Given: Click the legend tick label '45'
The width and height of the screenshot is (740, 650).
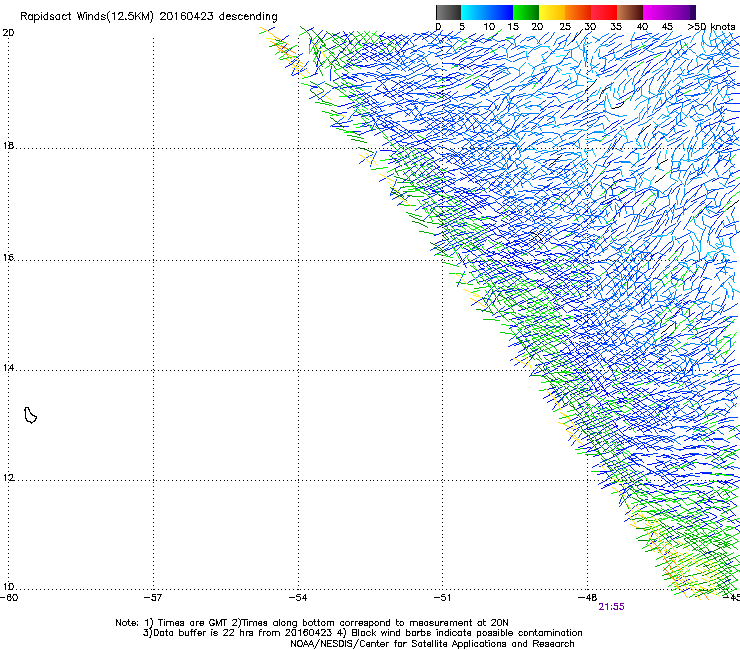Looking at the screenshot, I should 667,27.
